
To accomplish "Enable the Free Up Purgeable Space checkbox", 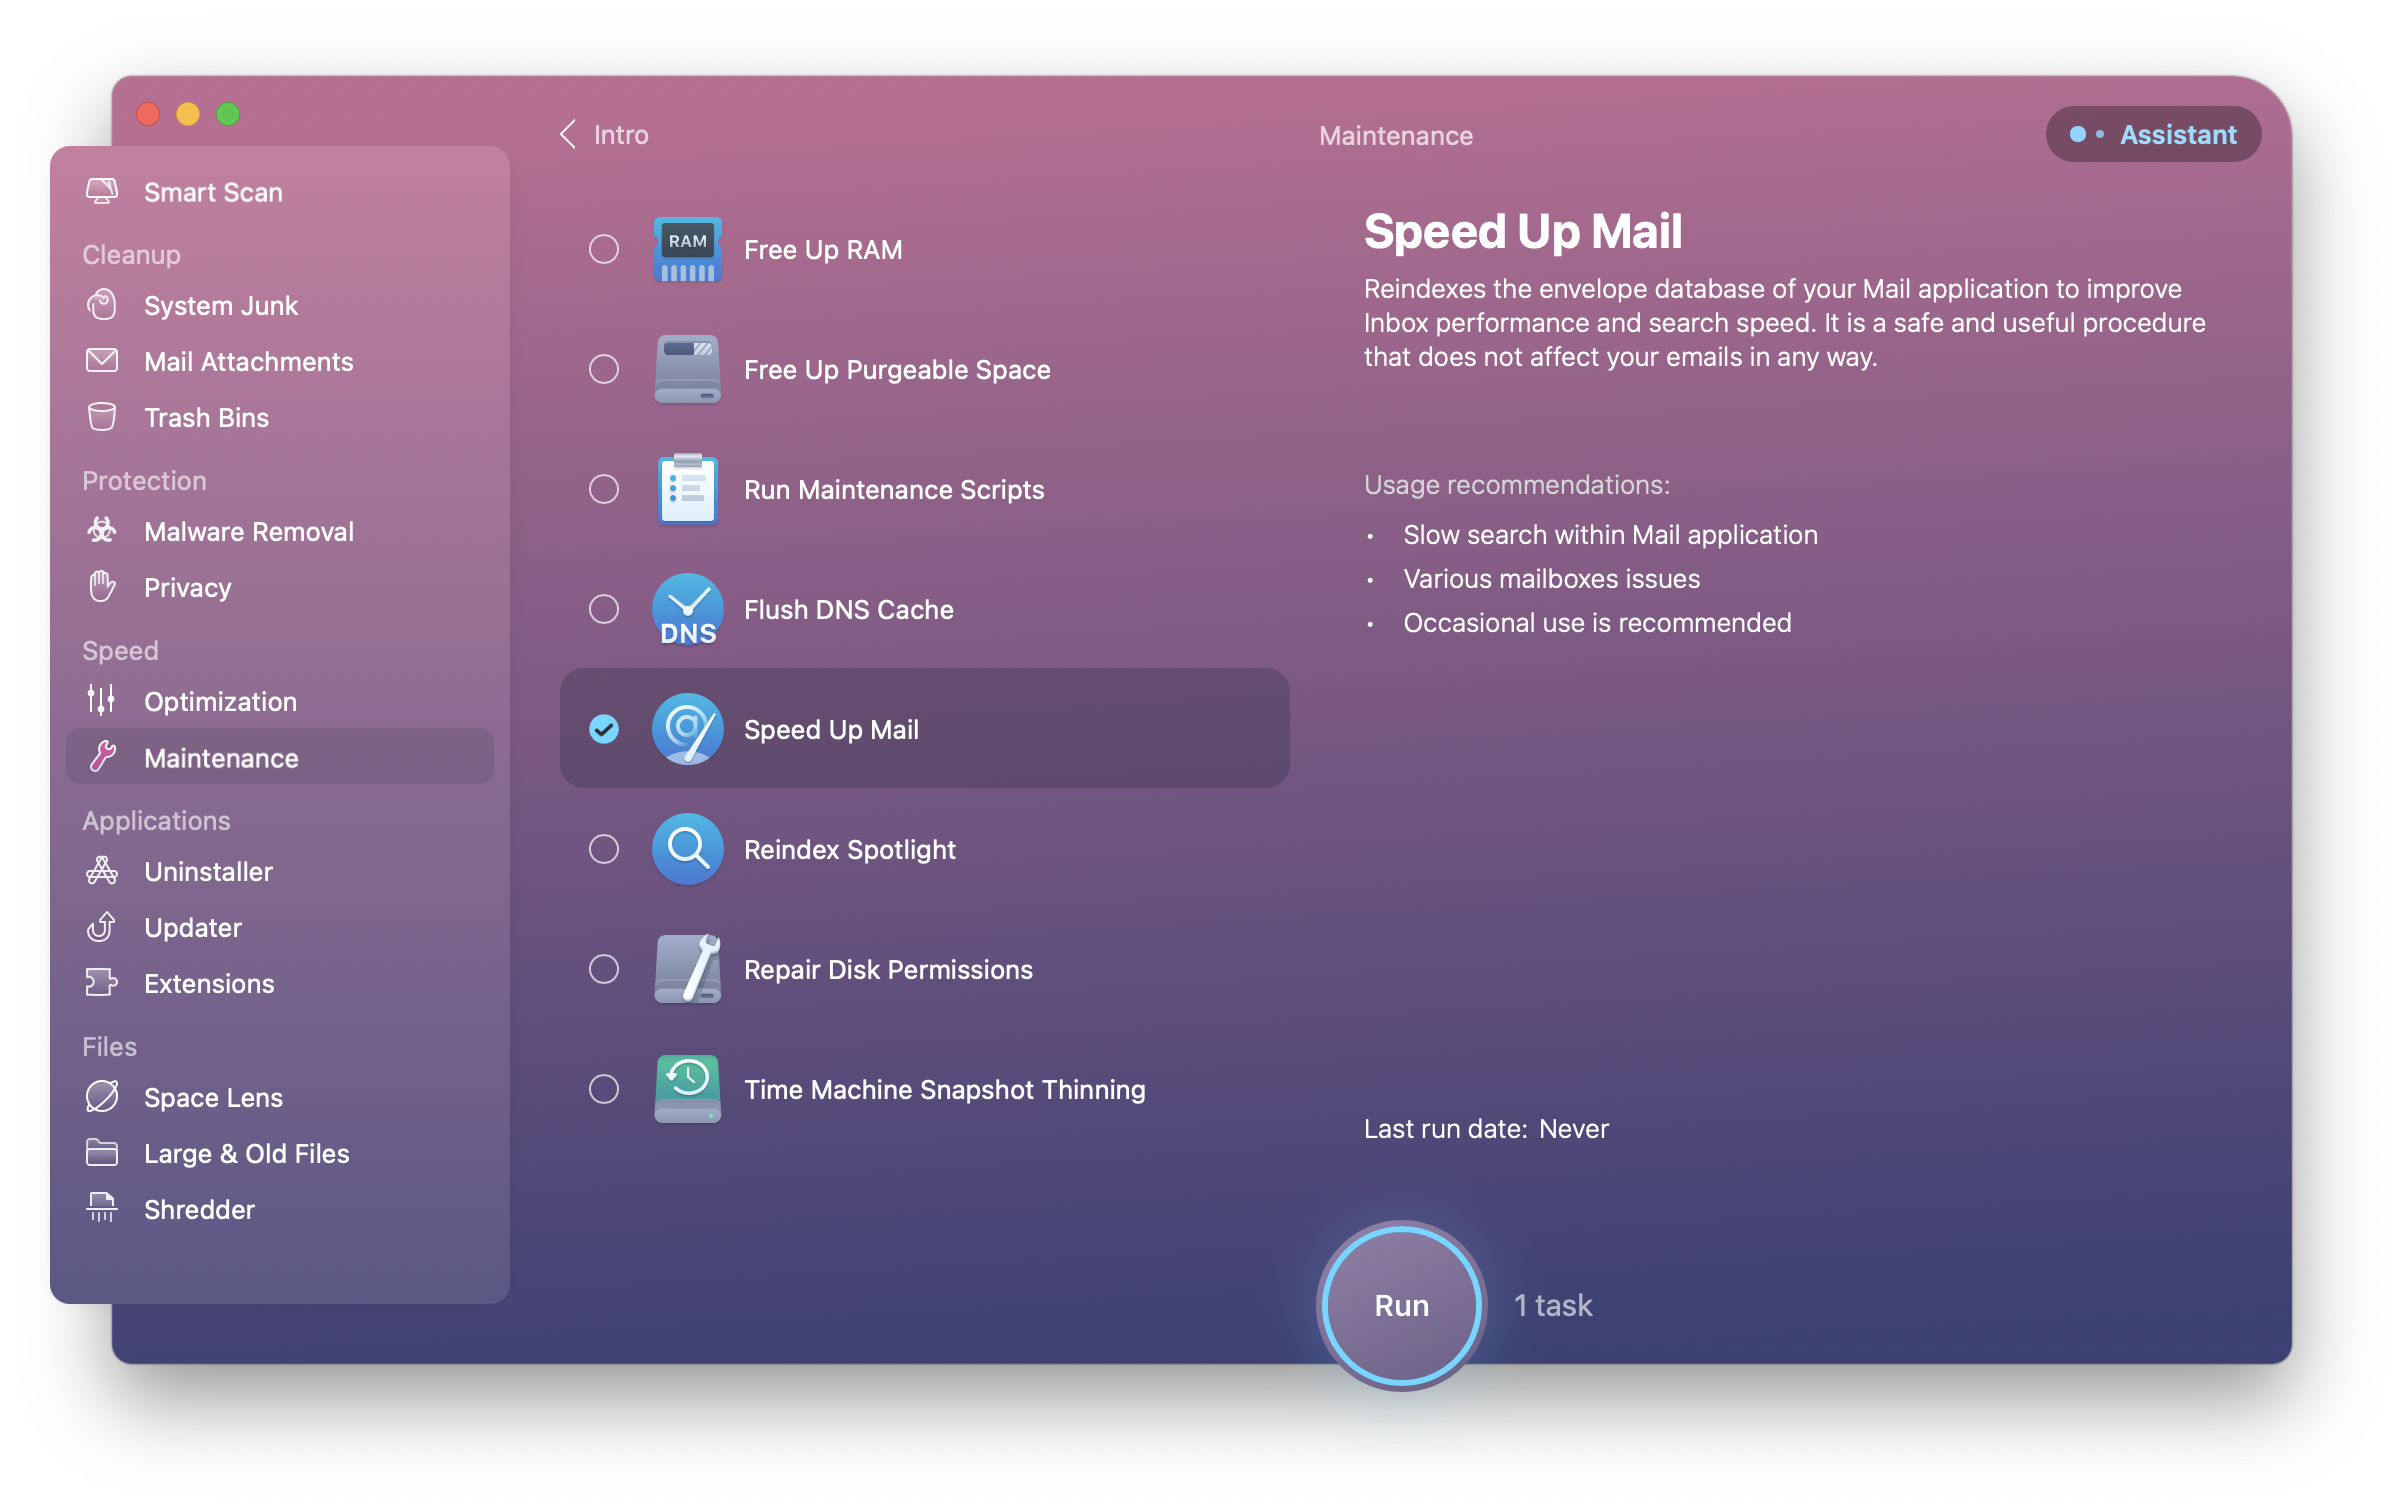I will pyautogui.click(x=604, y=369).
